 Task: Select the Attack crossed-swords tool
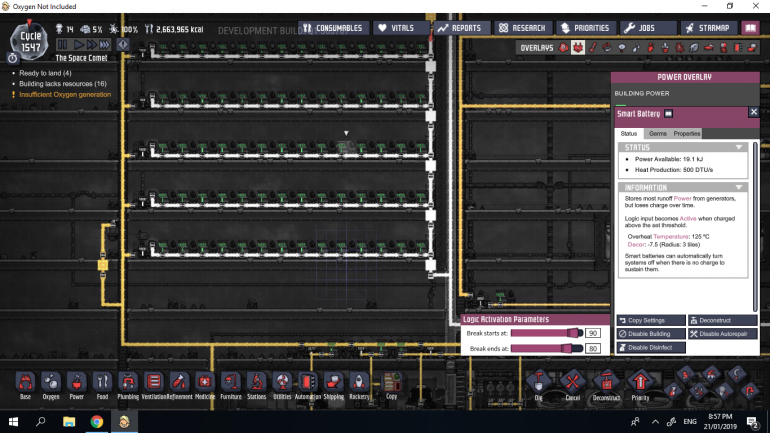coord(698,391)
